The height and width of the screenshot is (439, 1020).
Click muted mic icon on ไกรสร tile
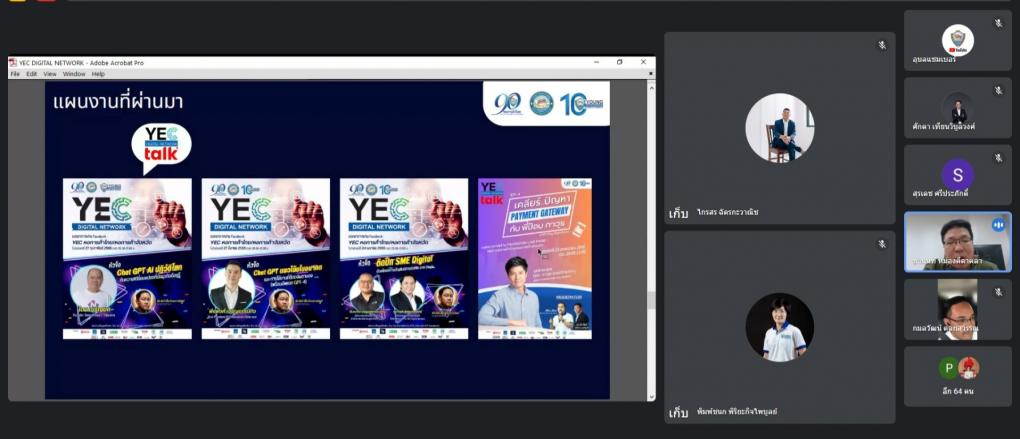pyautogui.click(x=882, y=45)
